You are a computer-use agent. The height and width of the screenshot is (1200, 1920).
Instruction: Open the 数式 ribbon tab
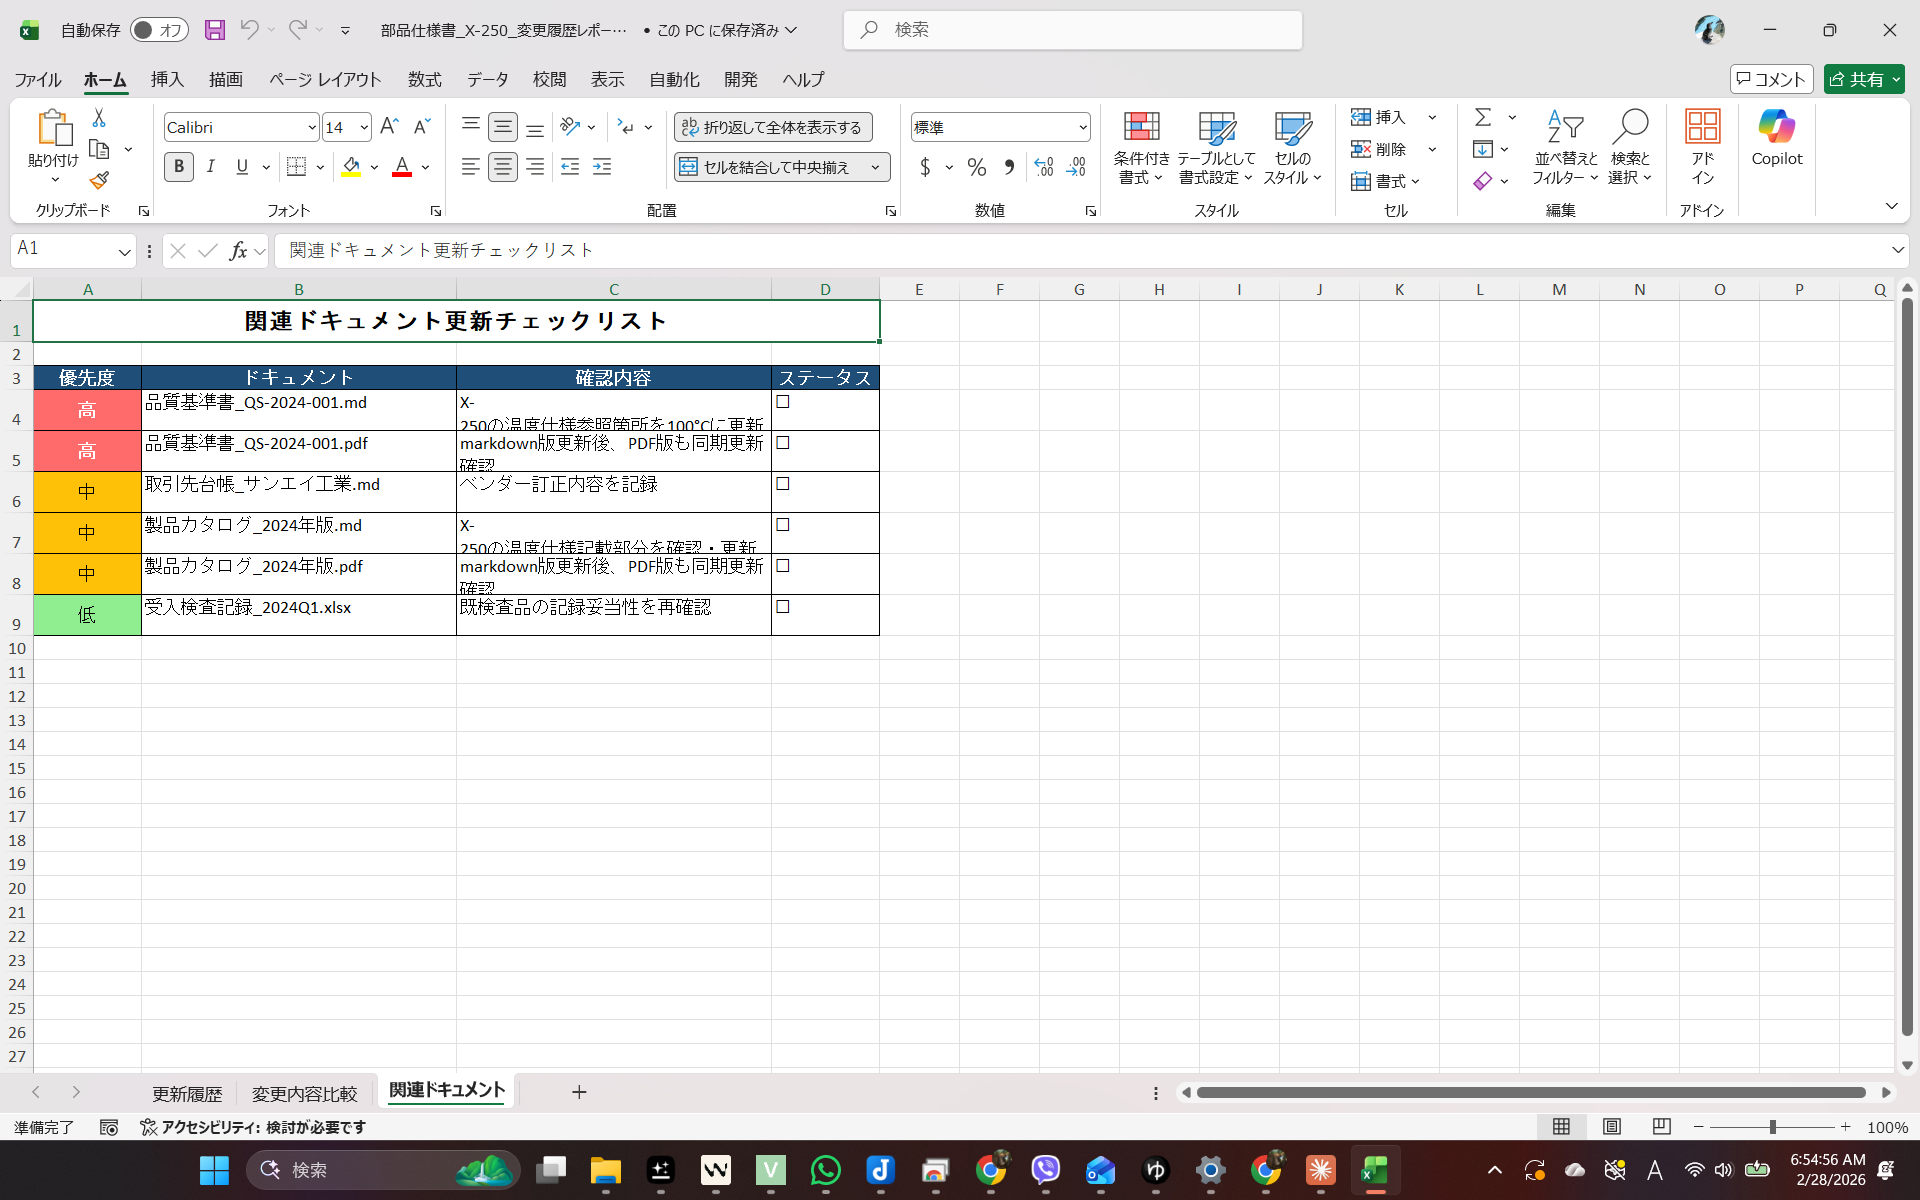[x=424, y=79]
